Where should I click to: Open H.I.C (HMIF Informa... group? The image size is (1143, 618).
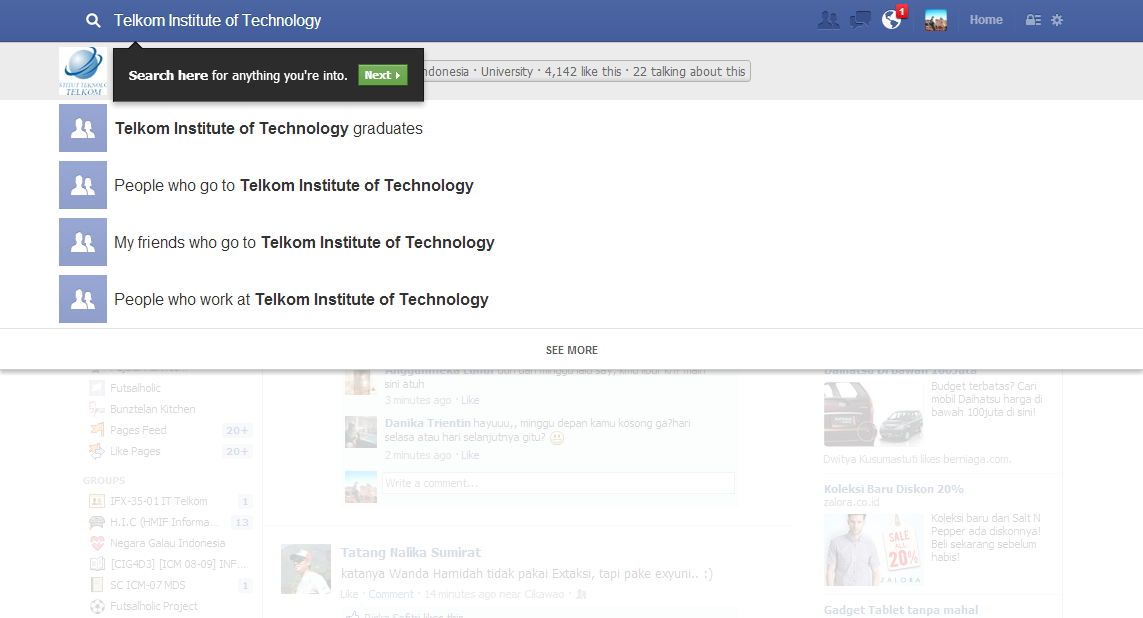pos(164,522)
